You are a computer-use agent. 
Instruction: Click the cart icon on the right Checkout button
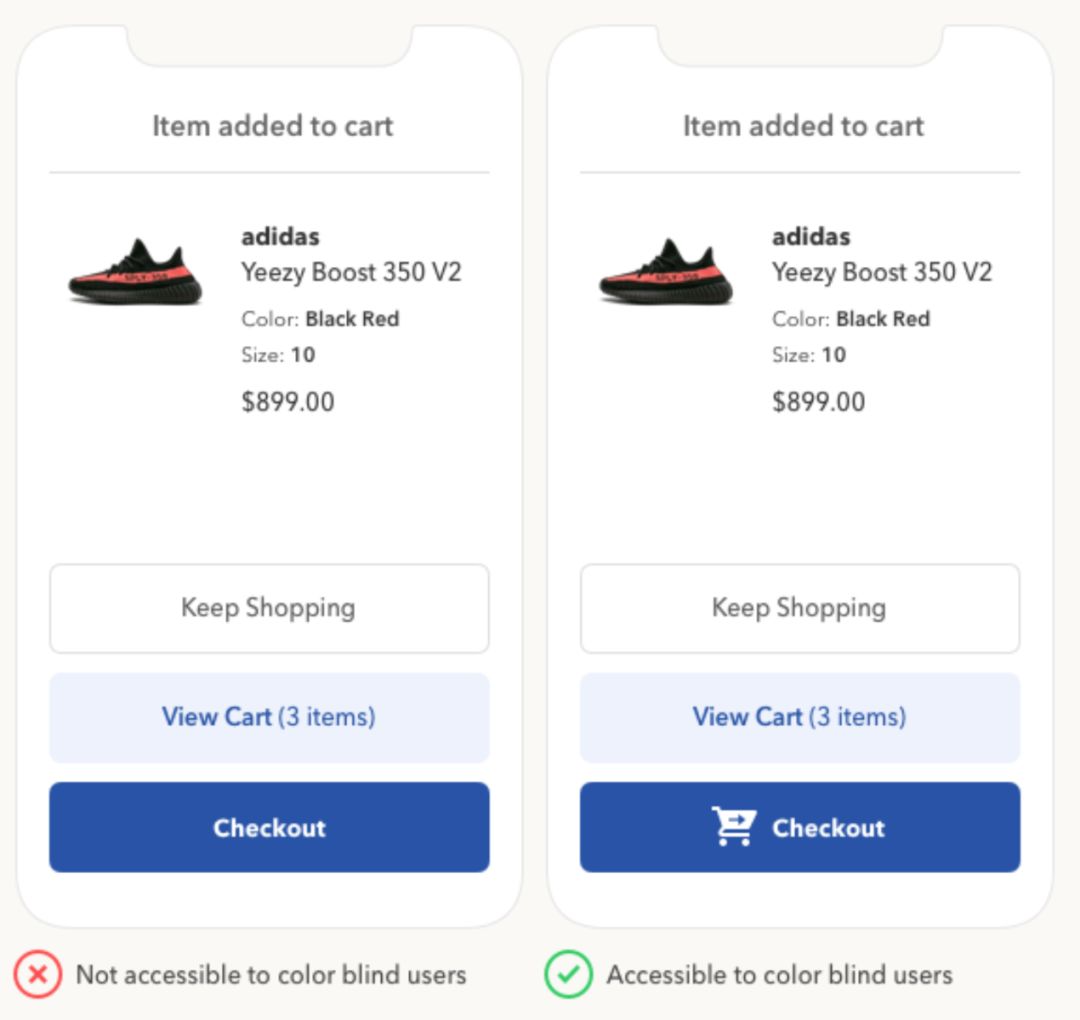(x=734, y=826)
